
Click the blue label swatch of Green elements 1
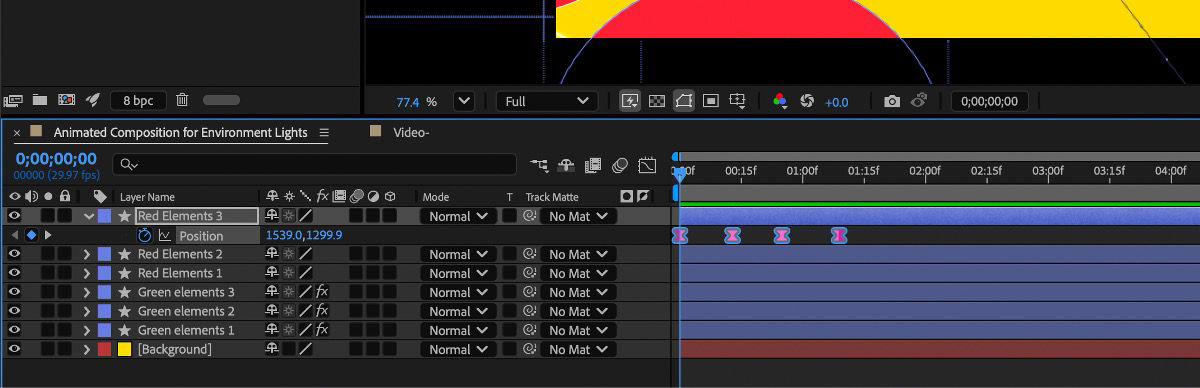point(104,330)
